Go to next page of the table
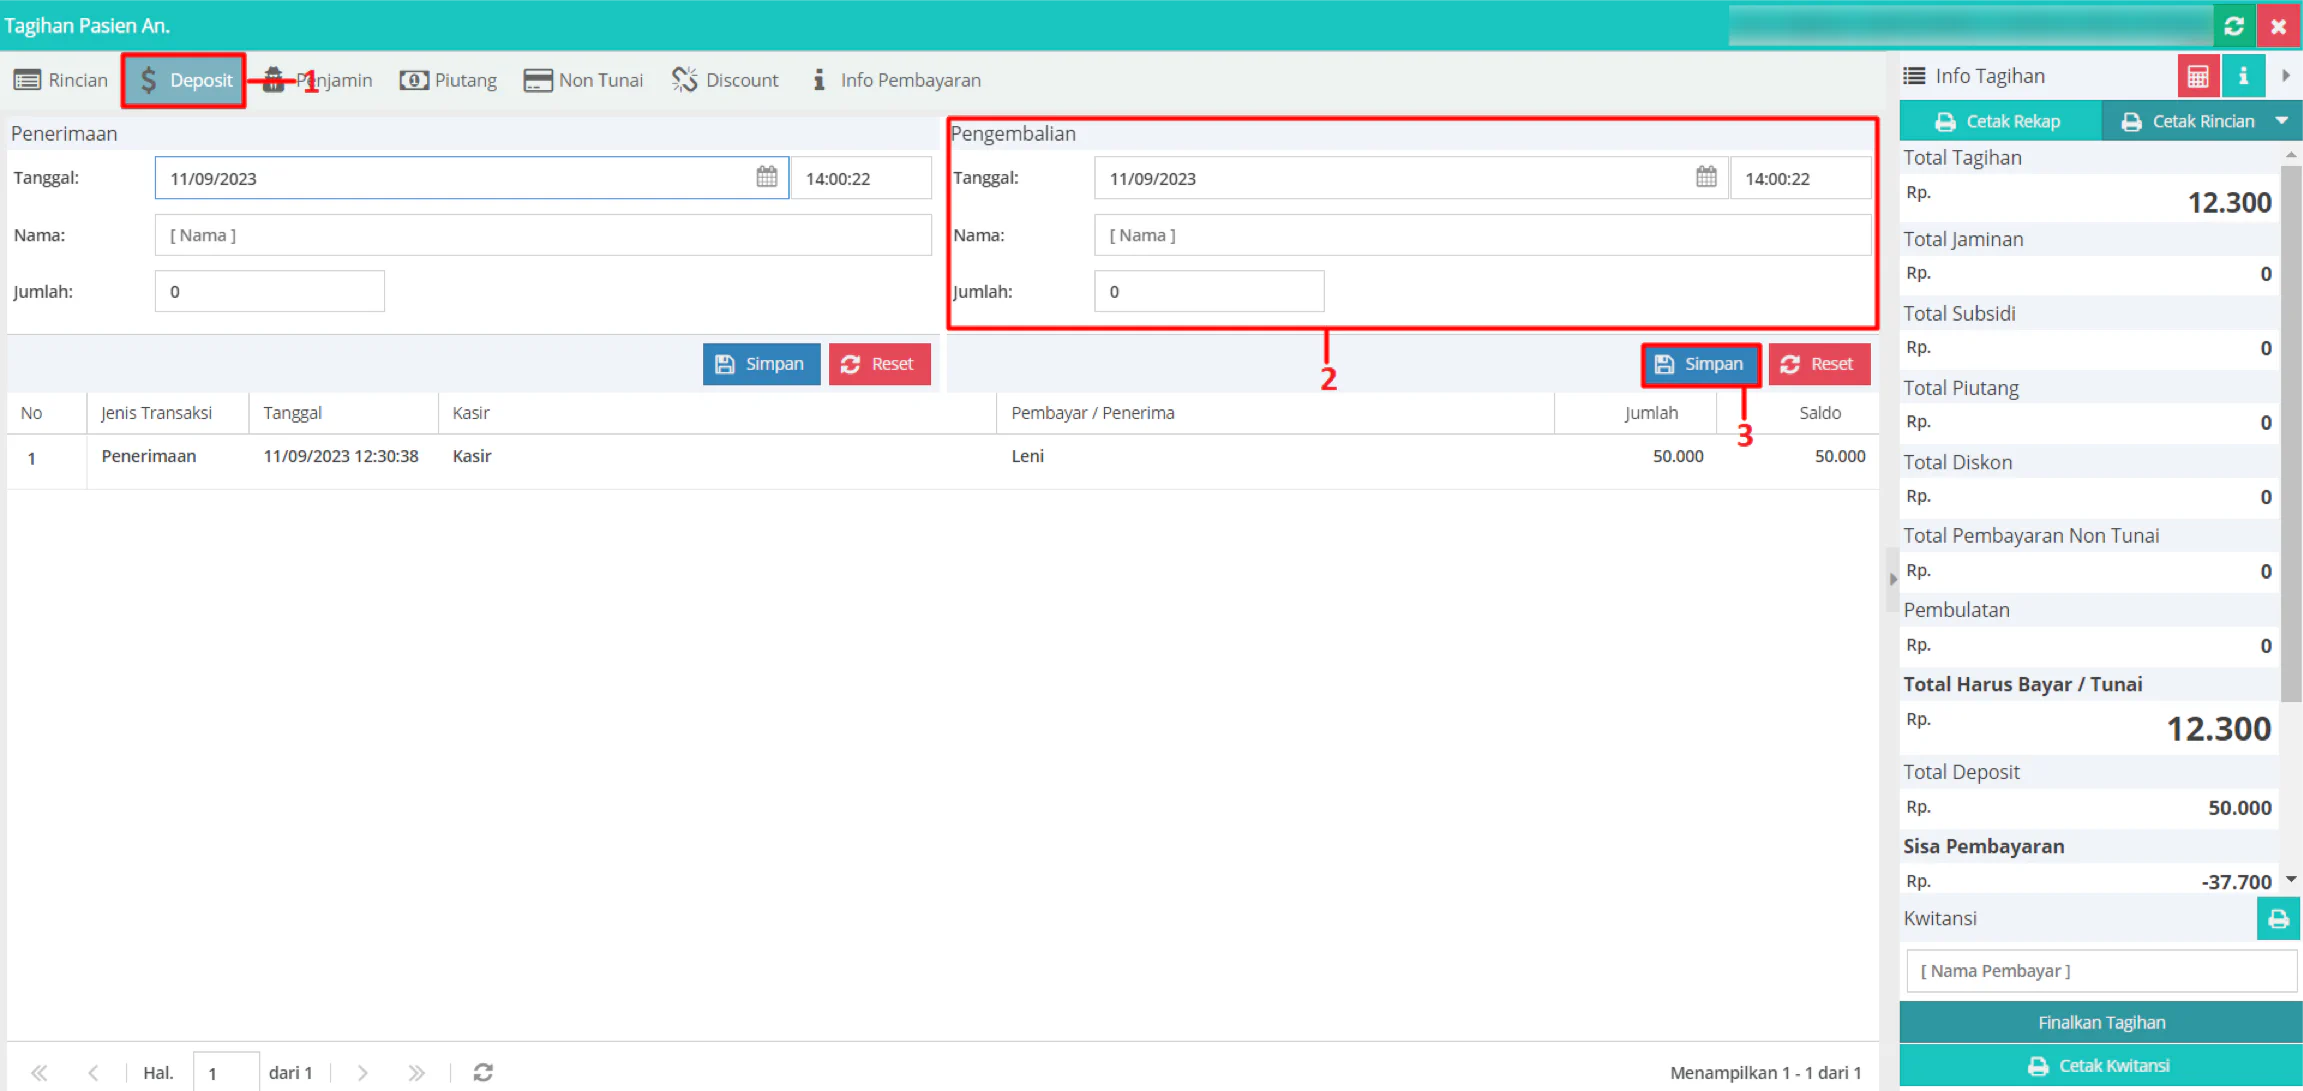Screen dimensions: 2303x1091 (x=362, y=1073)
